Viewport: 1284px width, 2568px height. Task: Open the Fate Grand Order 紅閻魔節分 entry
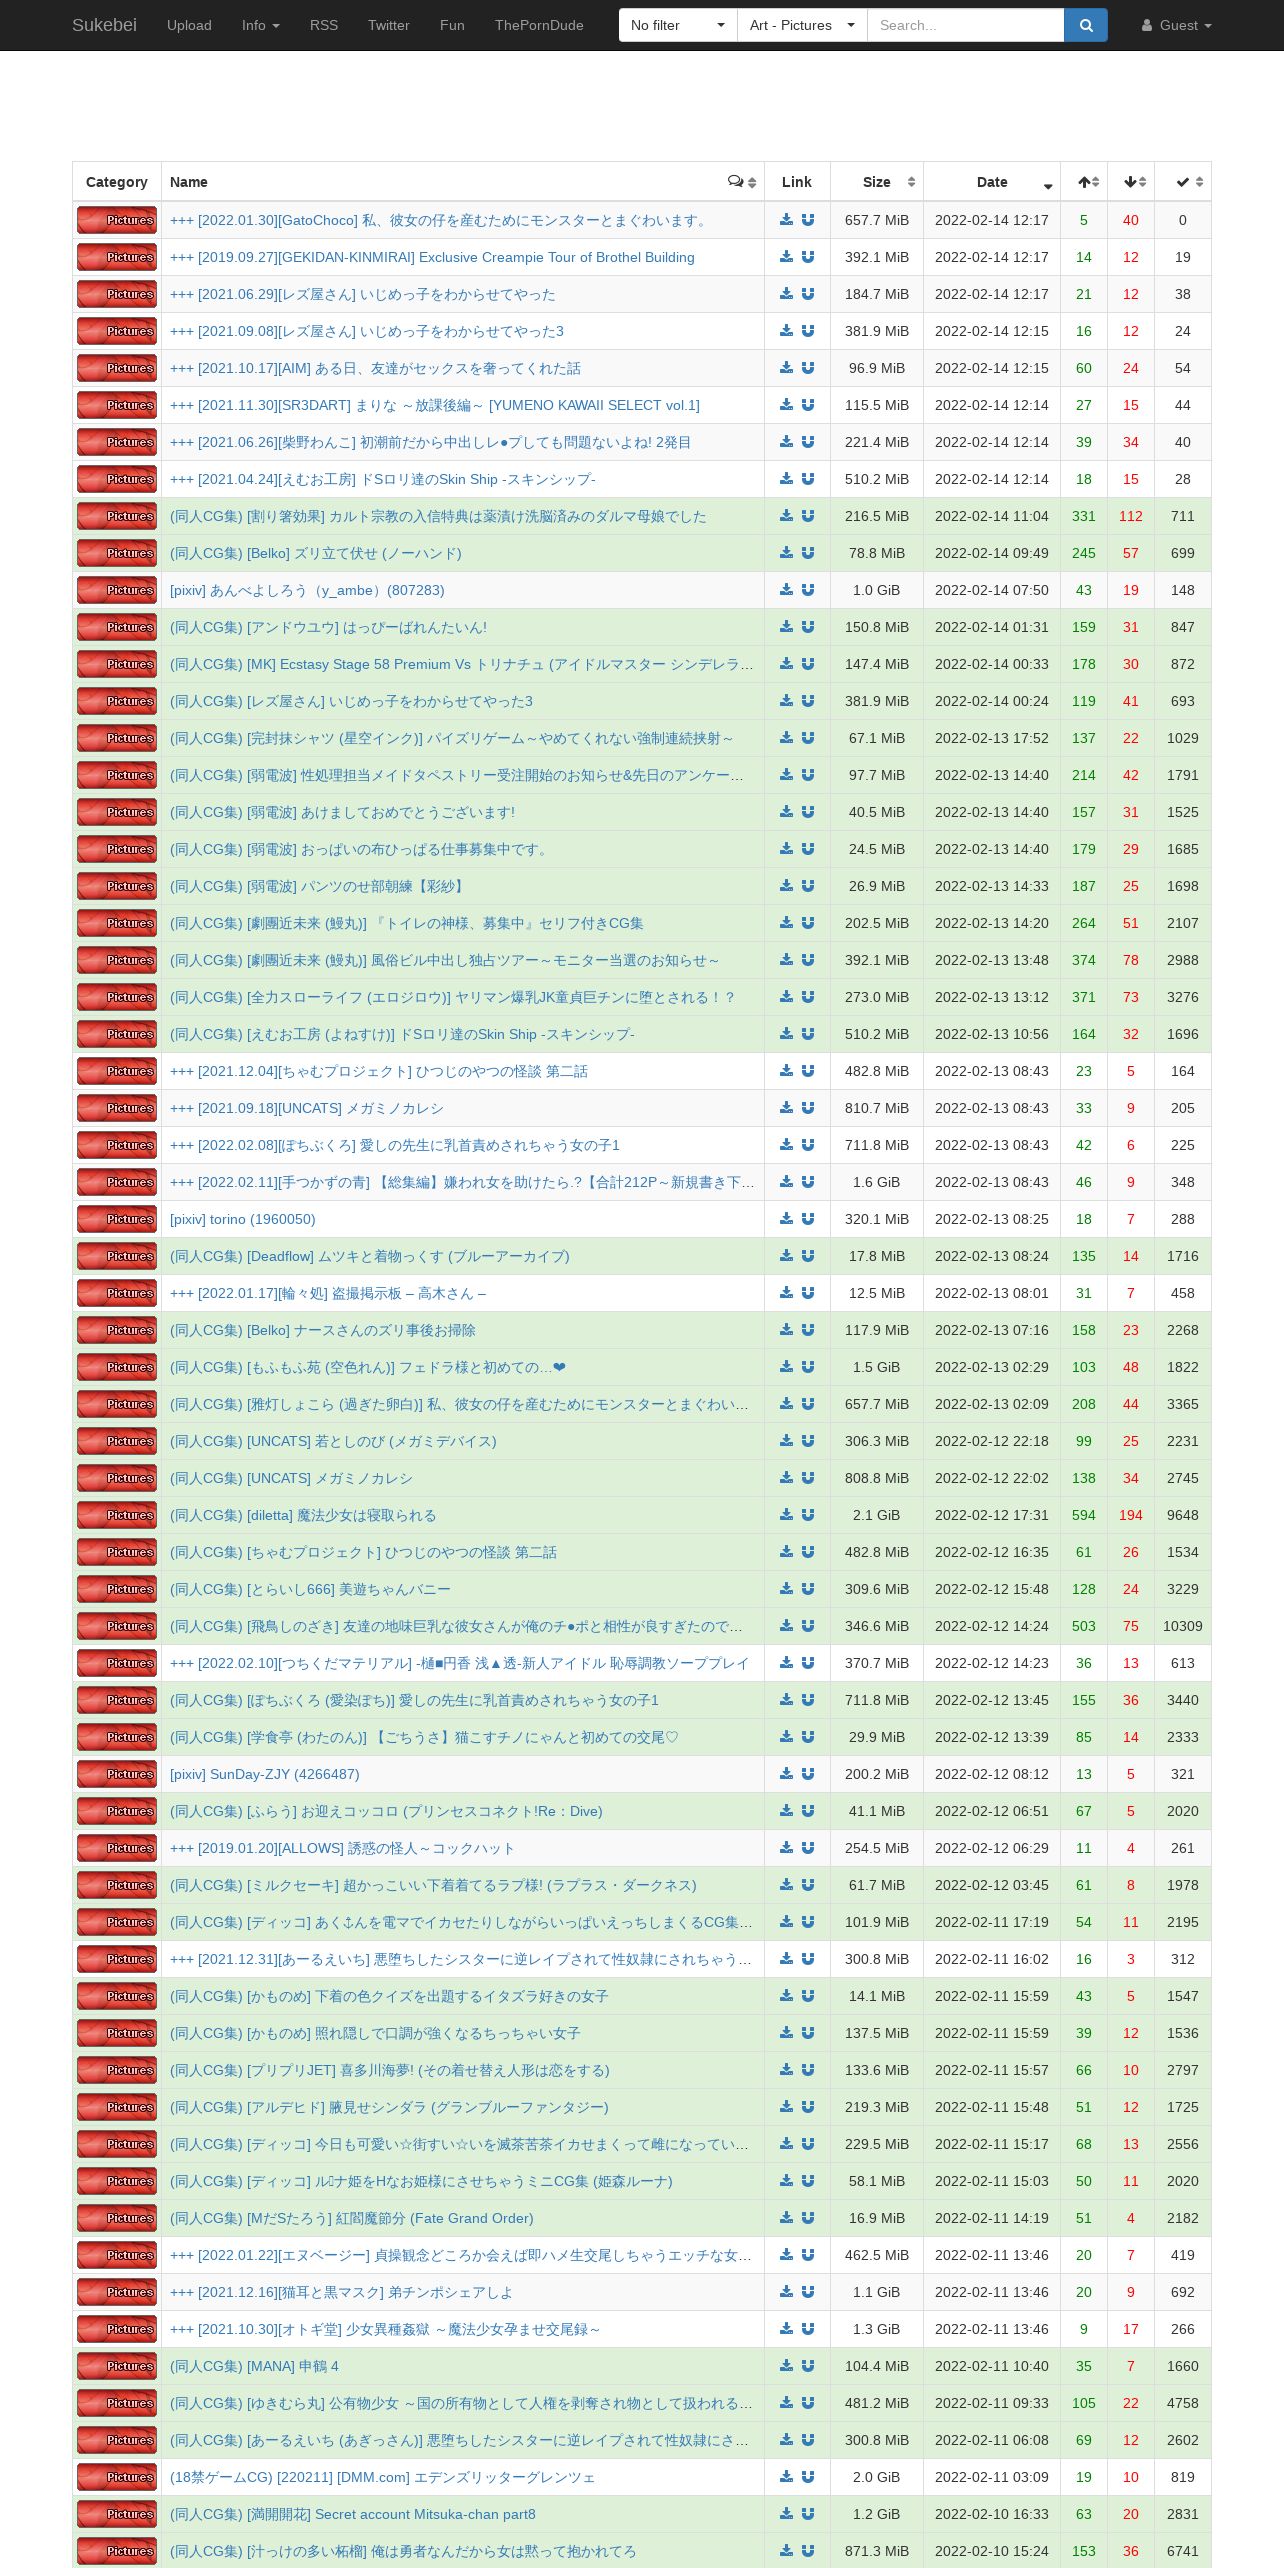352,2218
